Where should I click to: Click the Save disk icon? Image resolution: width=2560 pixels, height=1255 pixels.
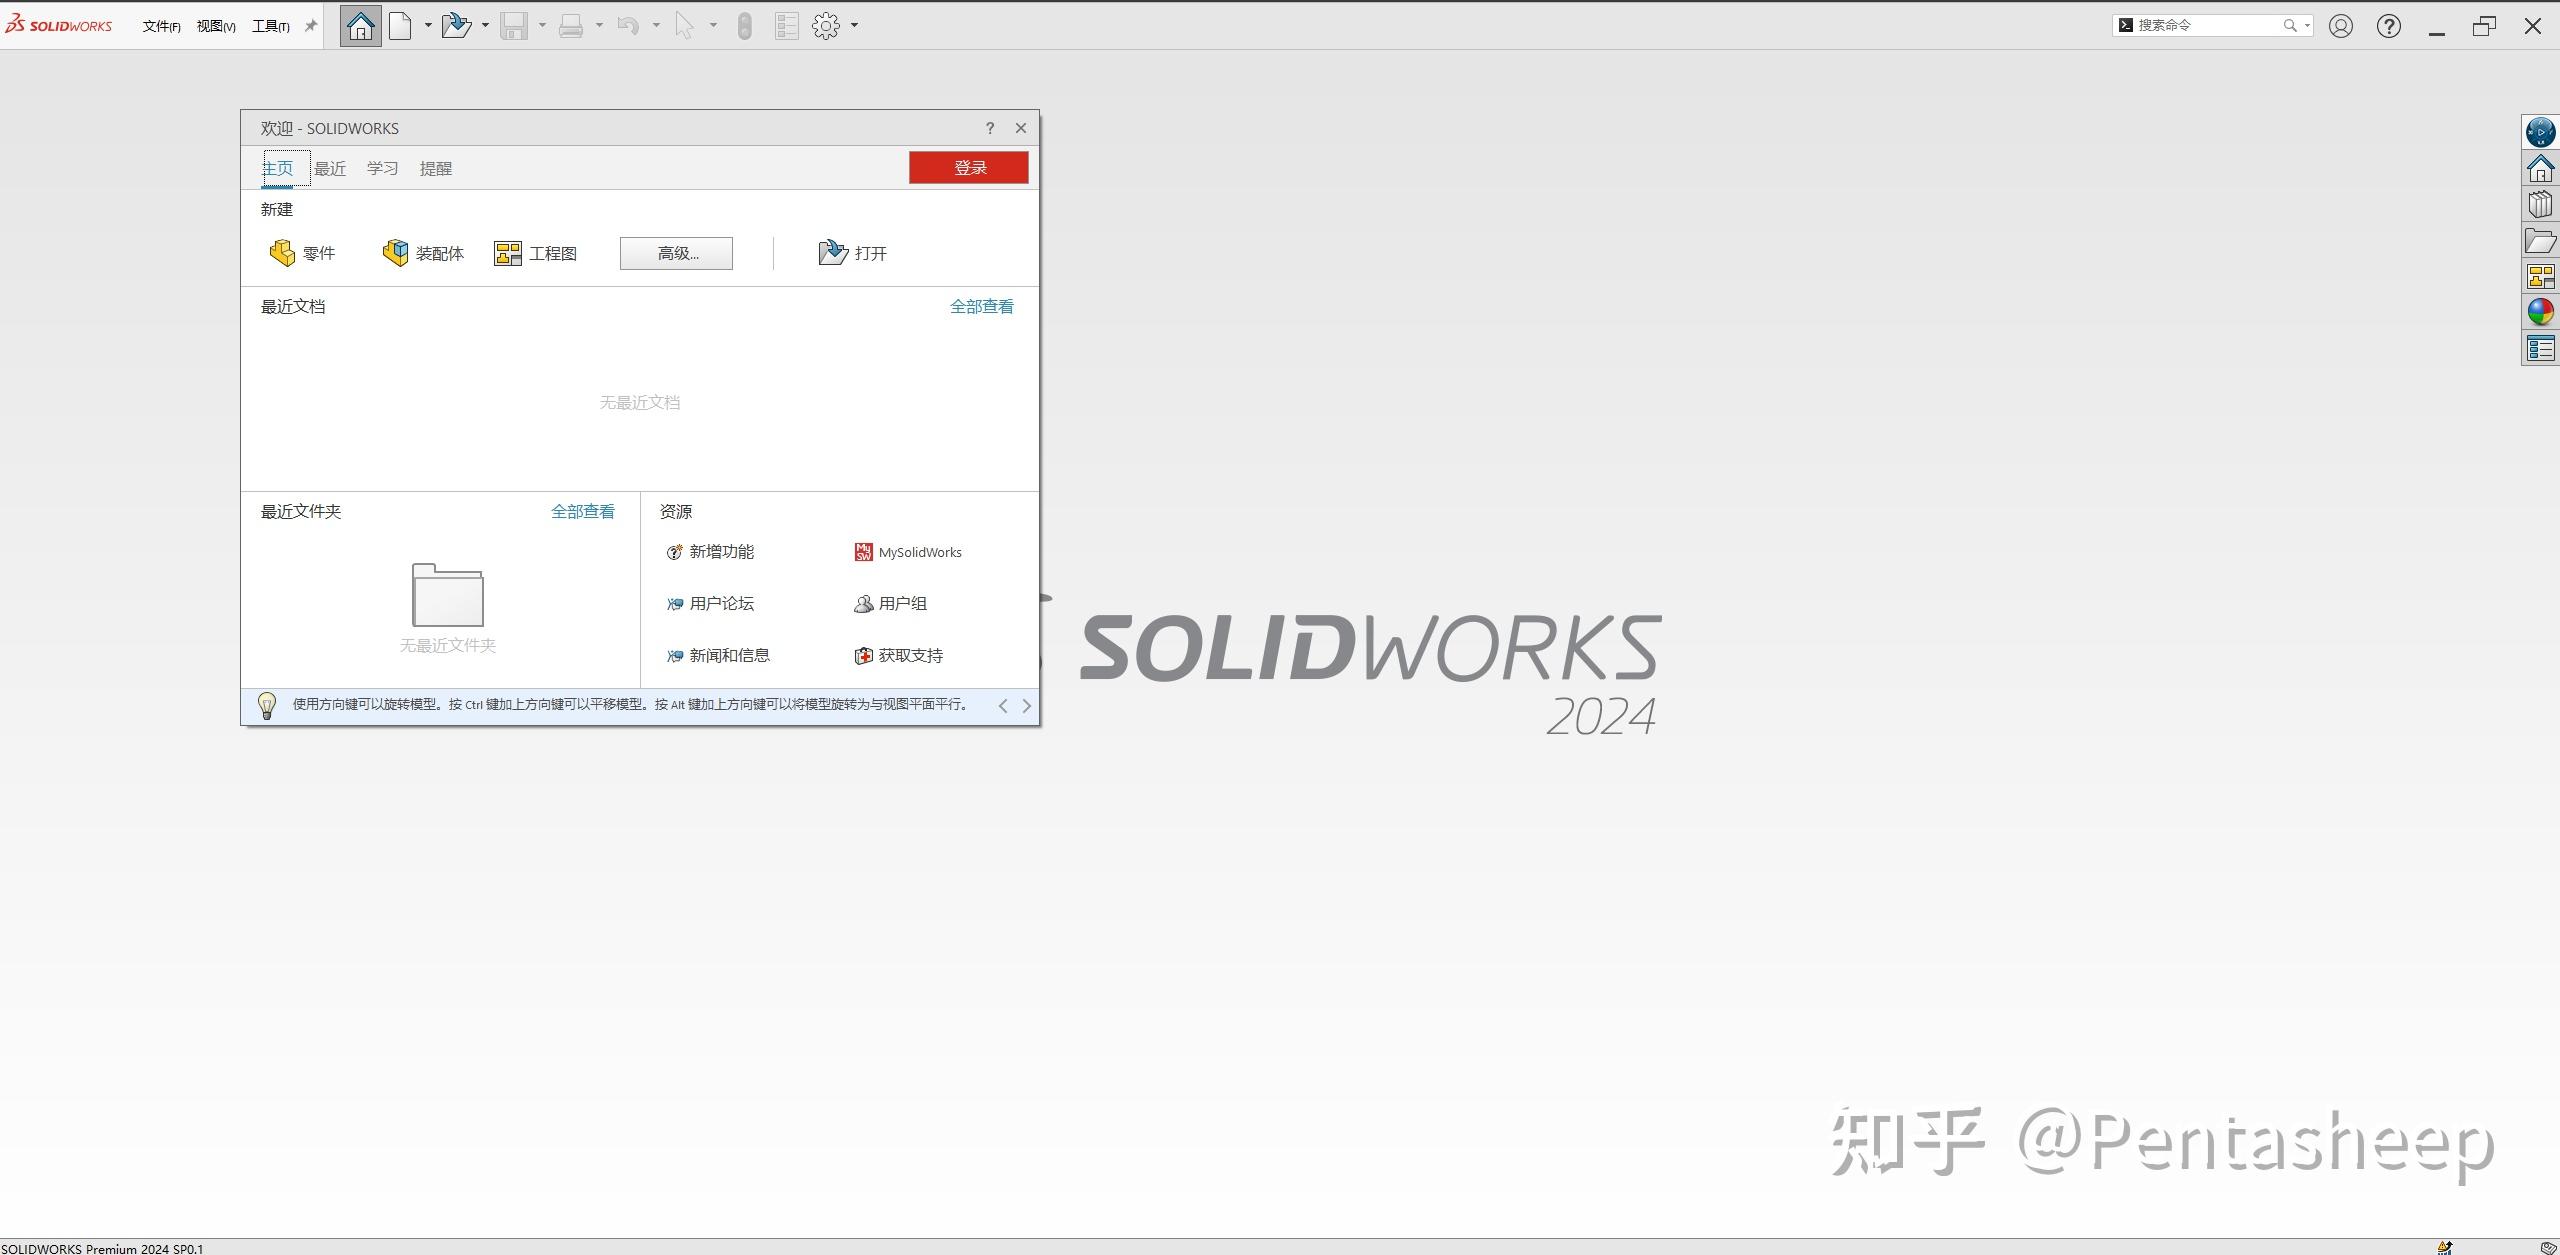514,26
